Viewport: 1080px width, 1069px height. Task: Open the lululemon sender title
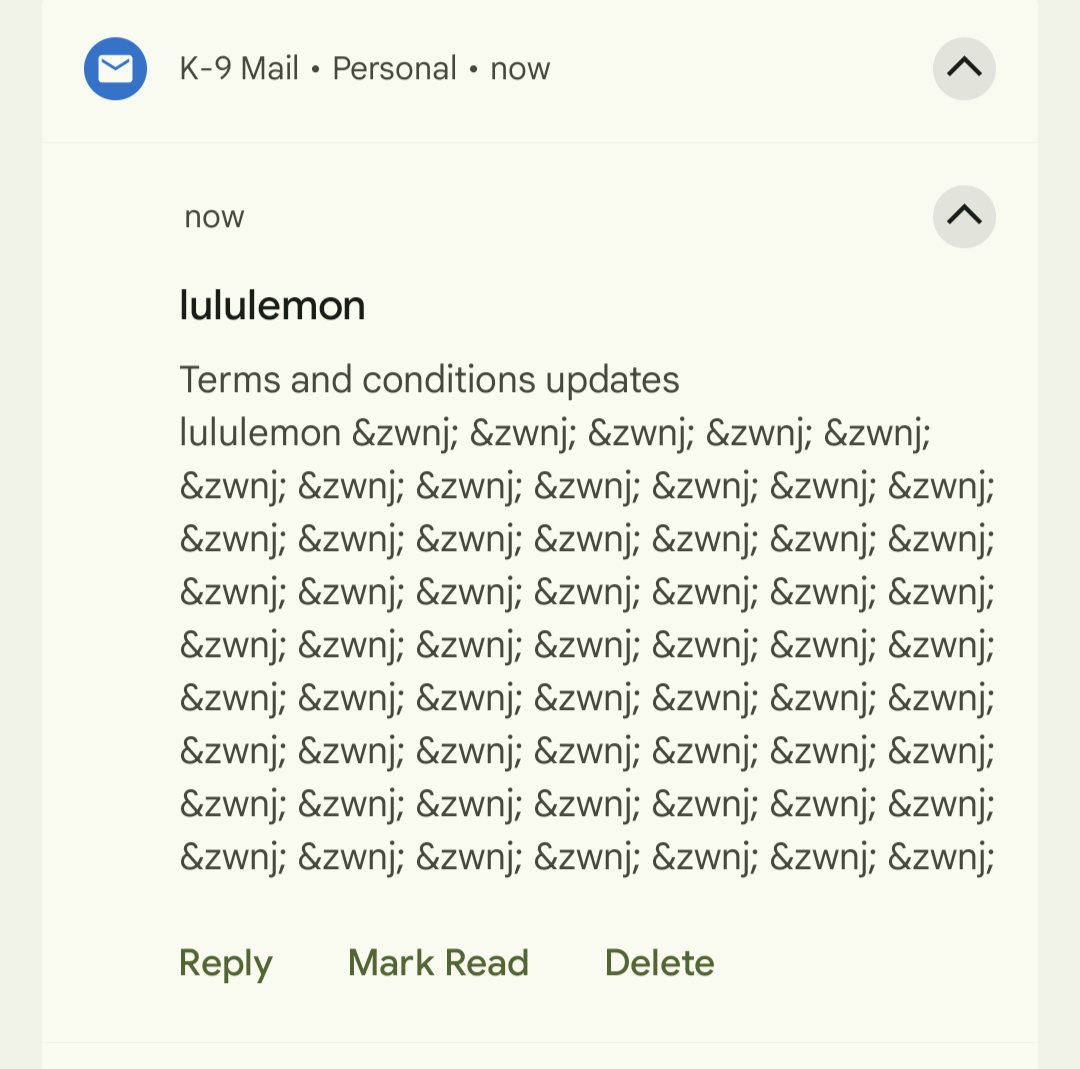[x=272, y=305]
